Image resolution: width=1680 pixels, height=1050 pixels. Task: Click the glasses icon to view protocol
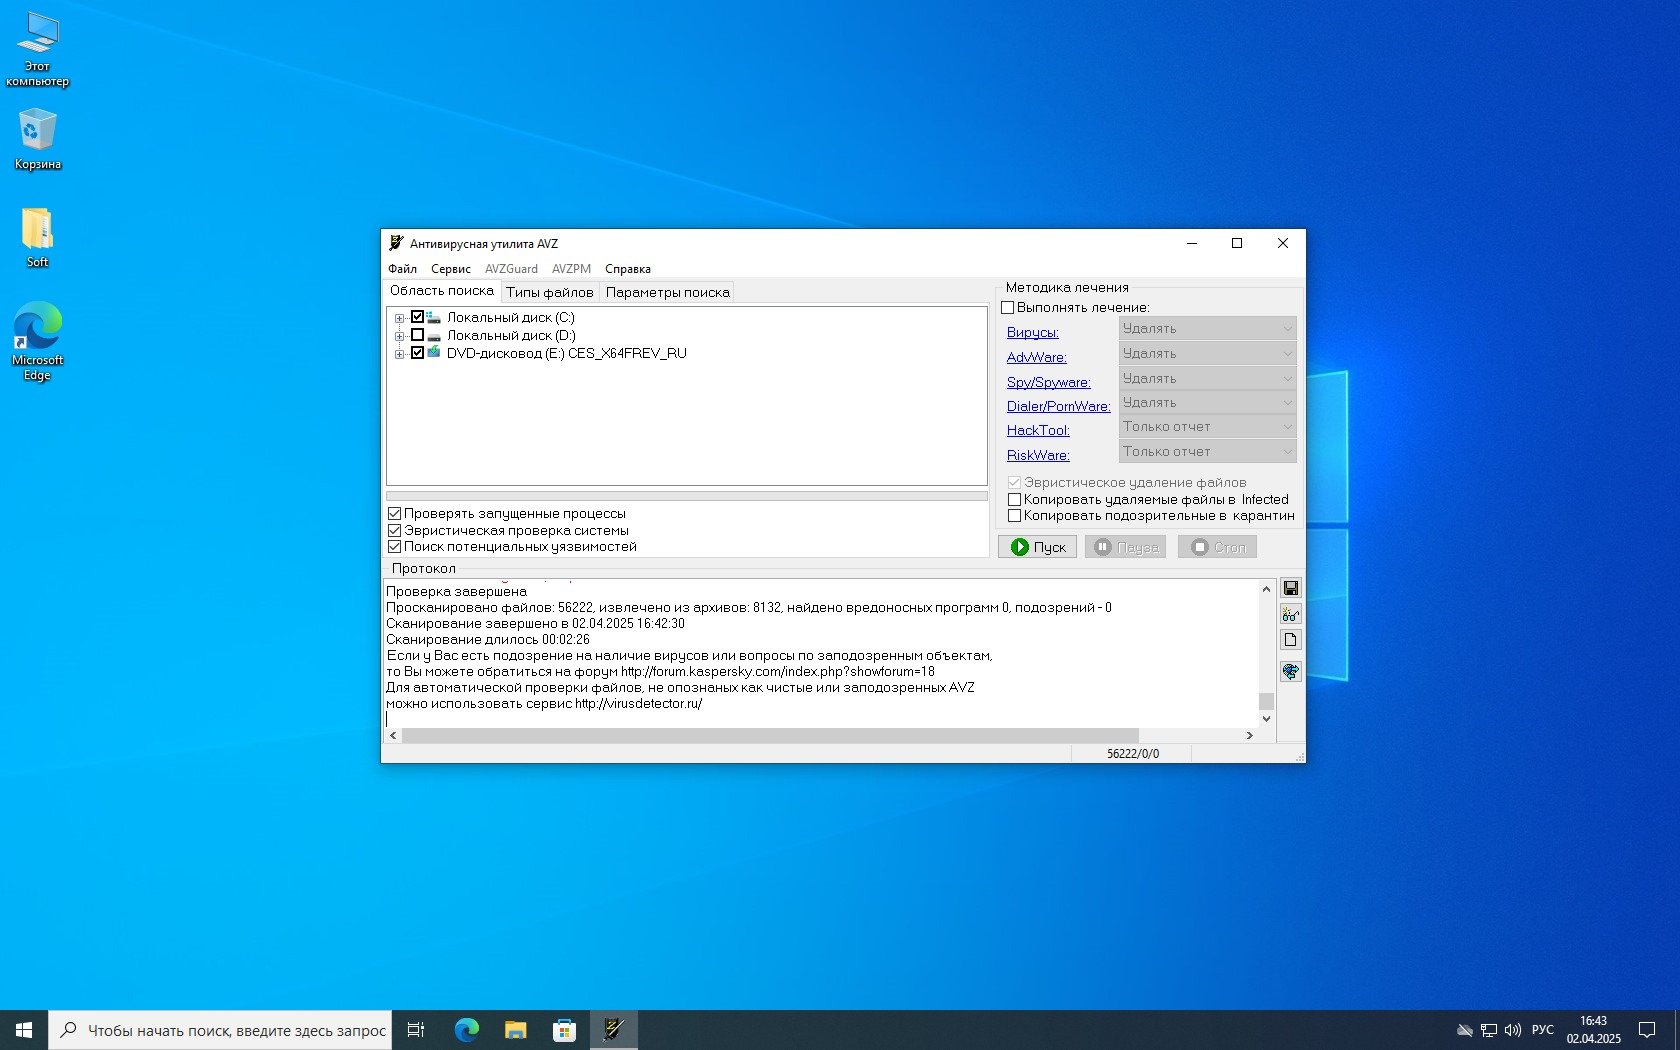(1290, 614)
